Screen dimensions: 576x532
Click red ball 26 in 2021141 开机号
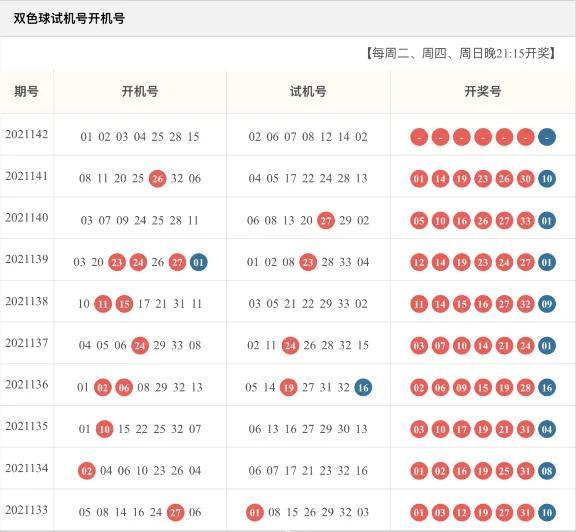coord(158,179)
